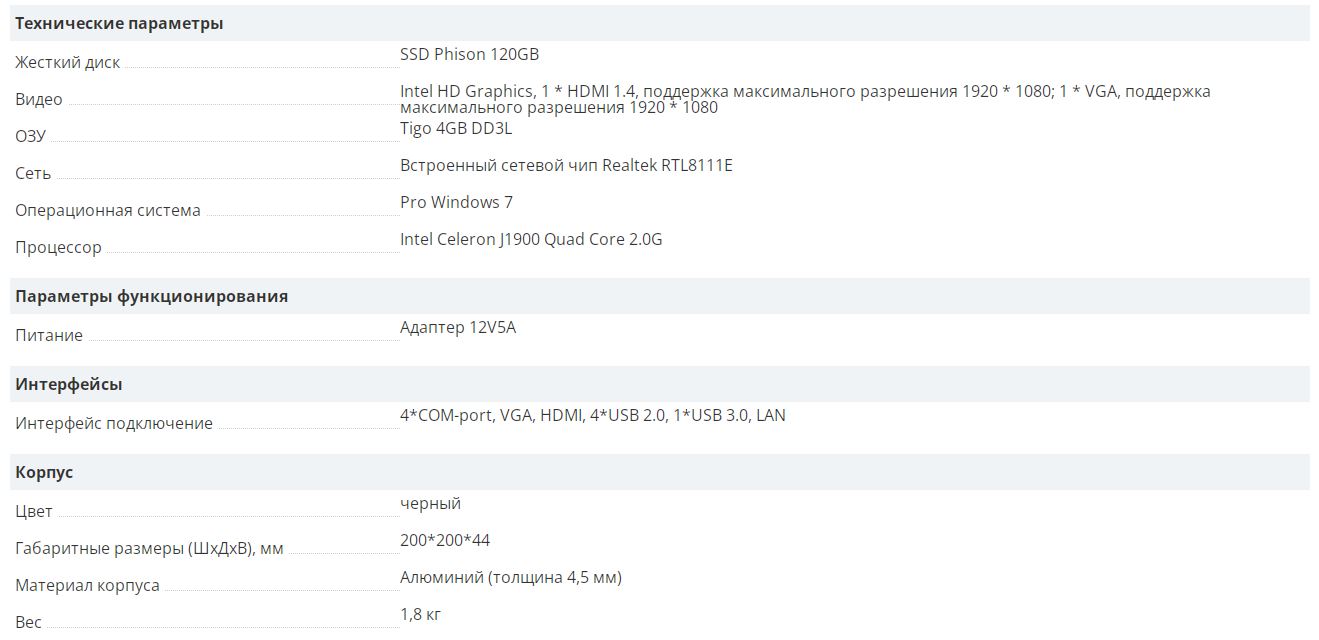Select the "Адаптер 12V5A" power value

(x=458, y=327)
